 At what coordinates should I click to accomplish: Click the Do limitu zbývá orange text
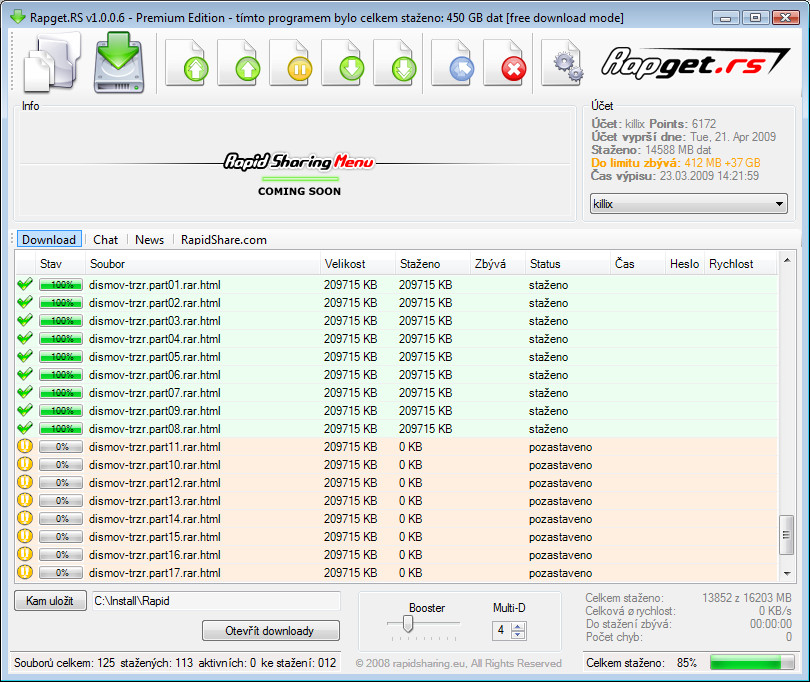676,163
